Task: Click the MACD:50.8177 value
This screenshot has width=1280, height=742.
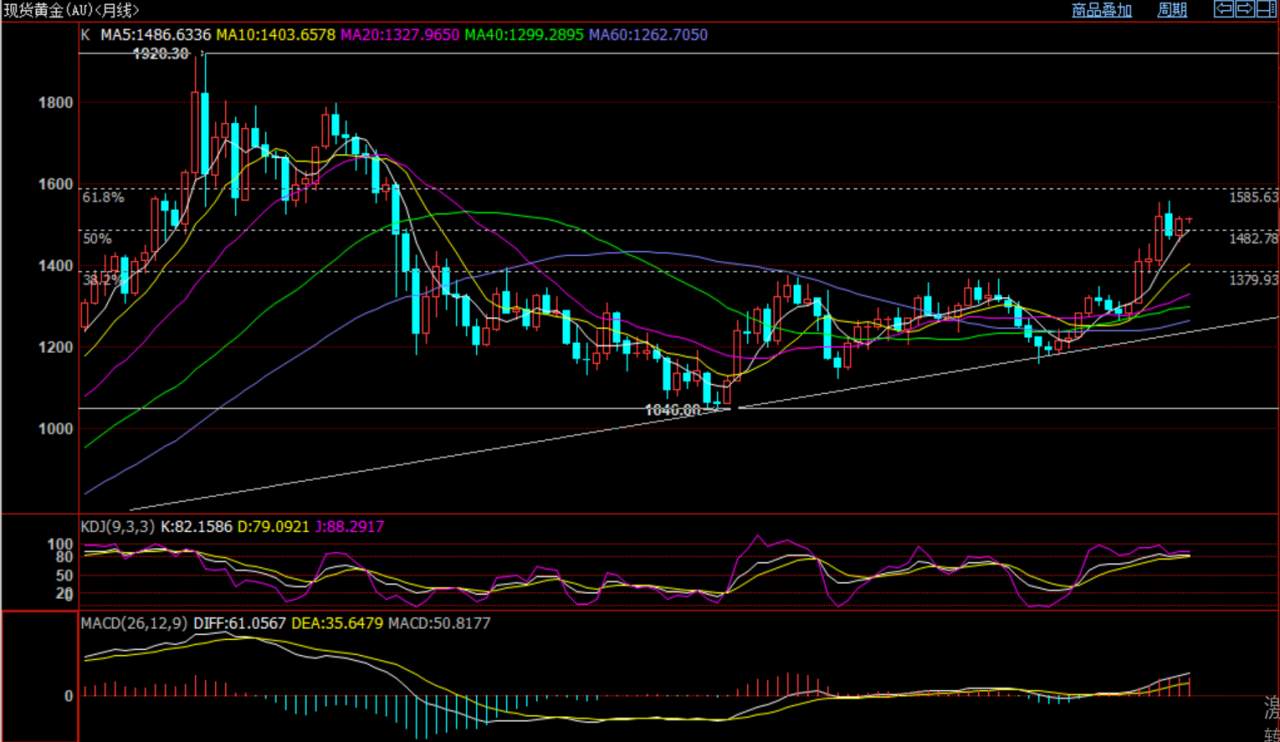Action: [440, 623]
